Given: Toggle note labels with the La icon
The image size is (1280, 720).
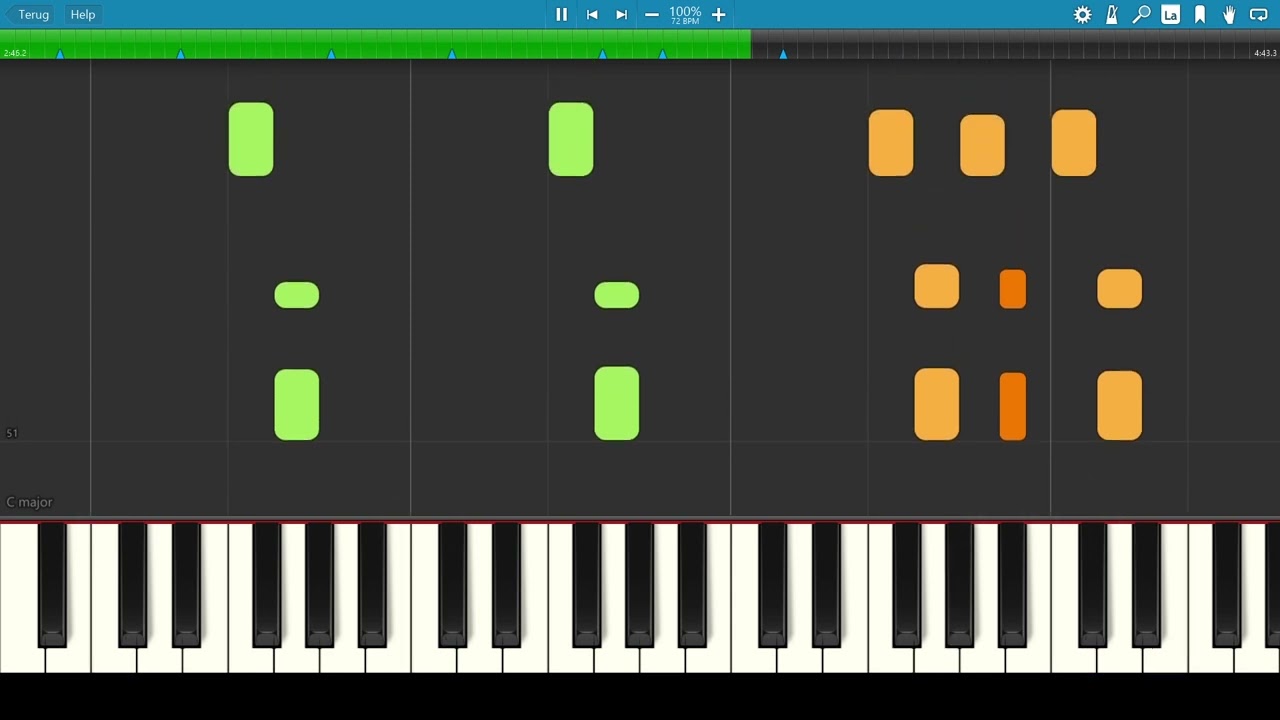Looking at the screenshot, I should tap(1170, 14).
